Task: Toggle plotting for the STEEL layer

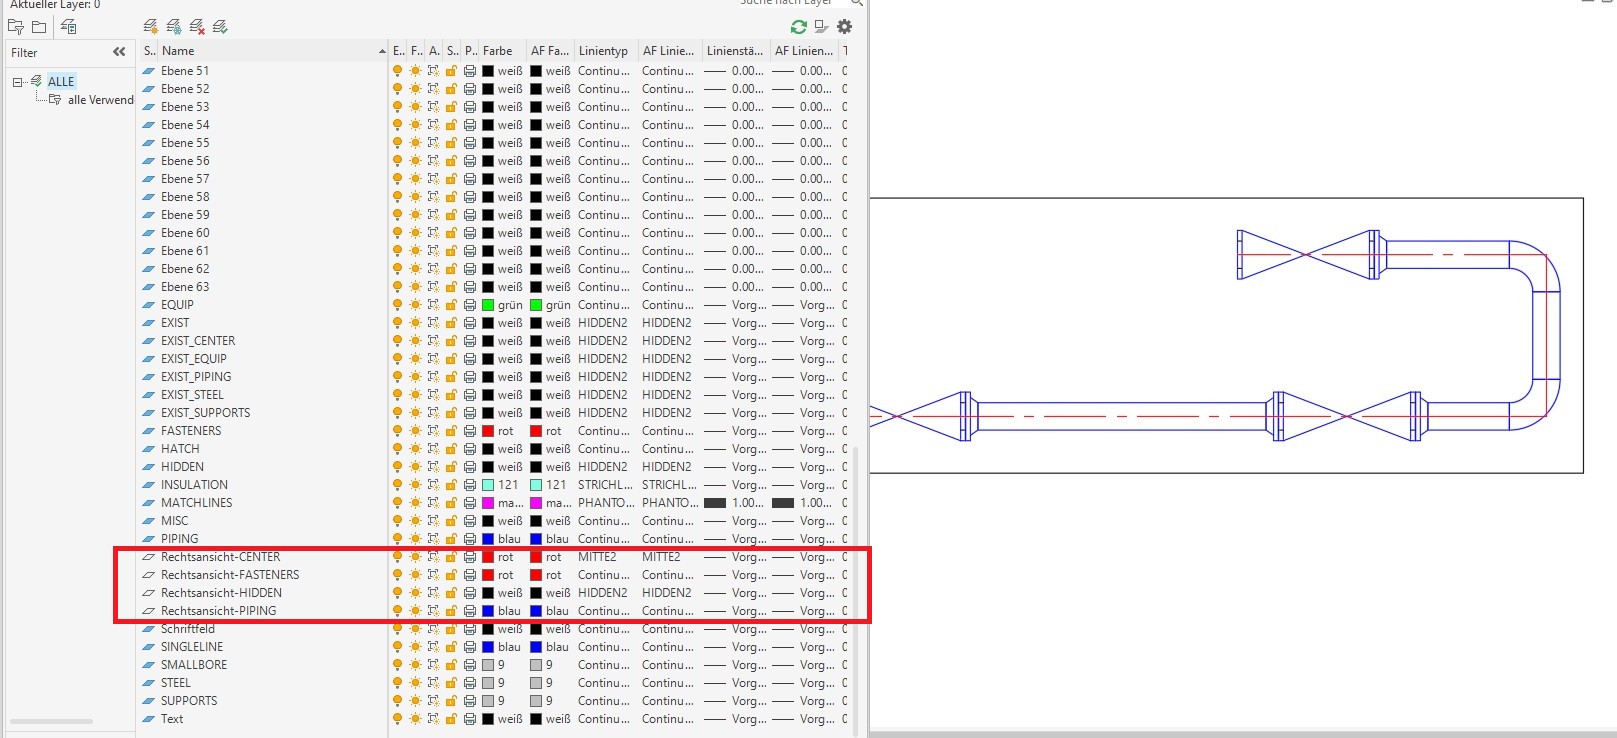Action: [x=469, y=683]
